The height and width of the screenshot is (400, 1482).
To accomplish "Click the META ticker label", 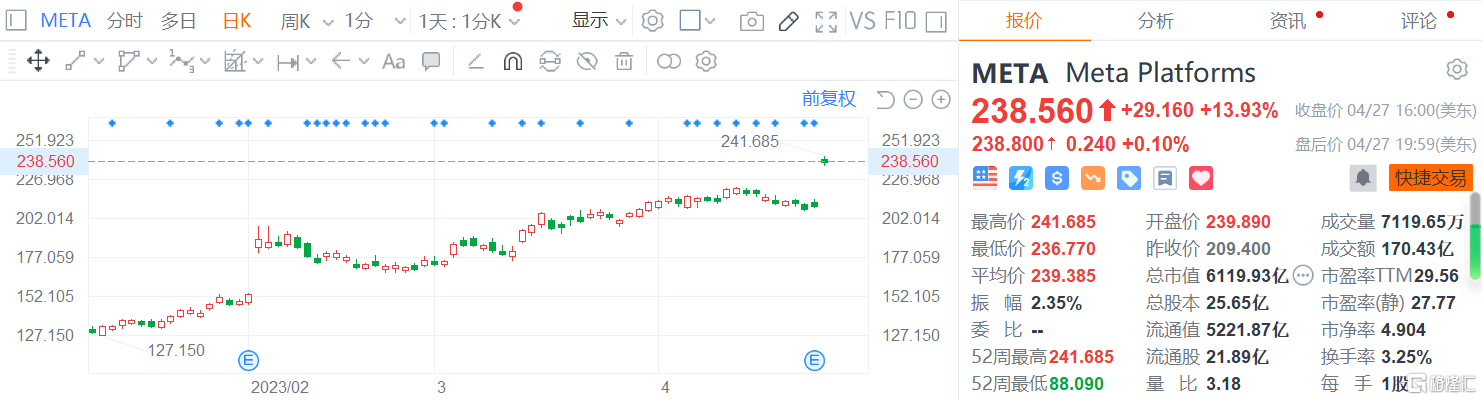I will pyautogui.click(x=66, y=21).
